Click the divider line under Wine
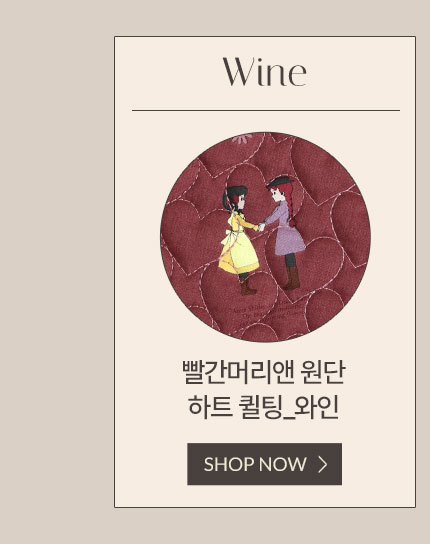Screen dimensions: 430x544 tap(266, 111)
